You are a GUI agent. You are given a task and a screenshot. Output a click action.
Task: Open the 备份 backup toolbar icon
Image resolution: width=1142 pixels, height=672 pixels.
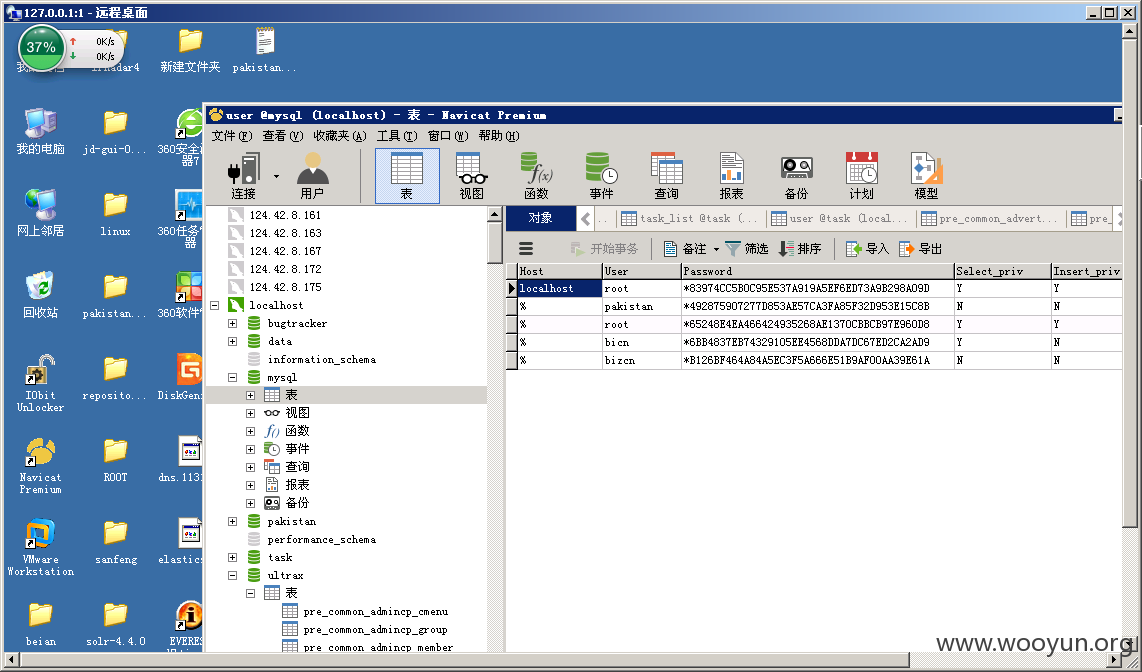tap(796, 175)
